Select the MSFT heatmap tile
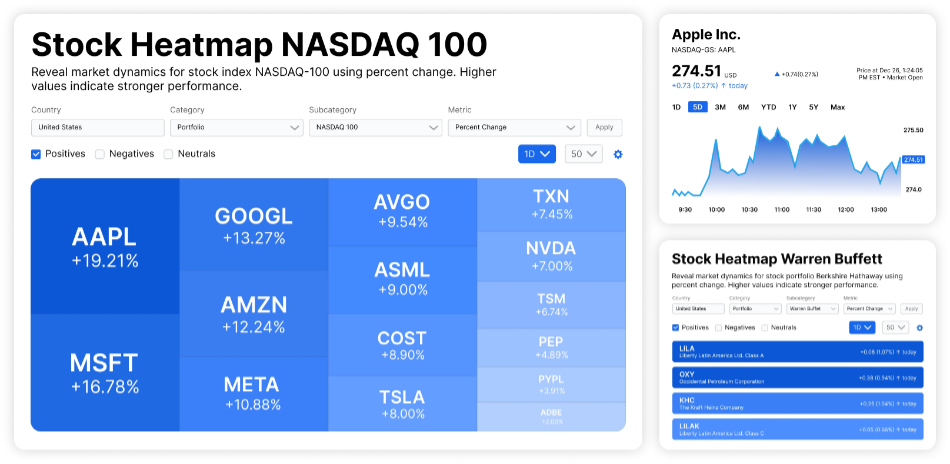 pos(105,372)
